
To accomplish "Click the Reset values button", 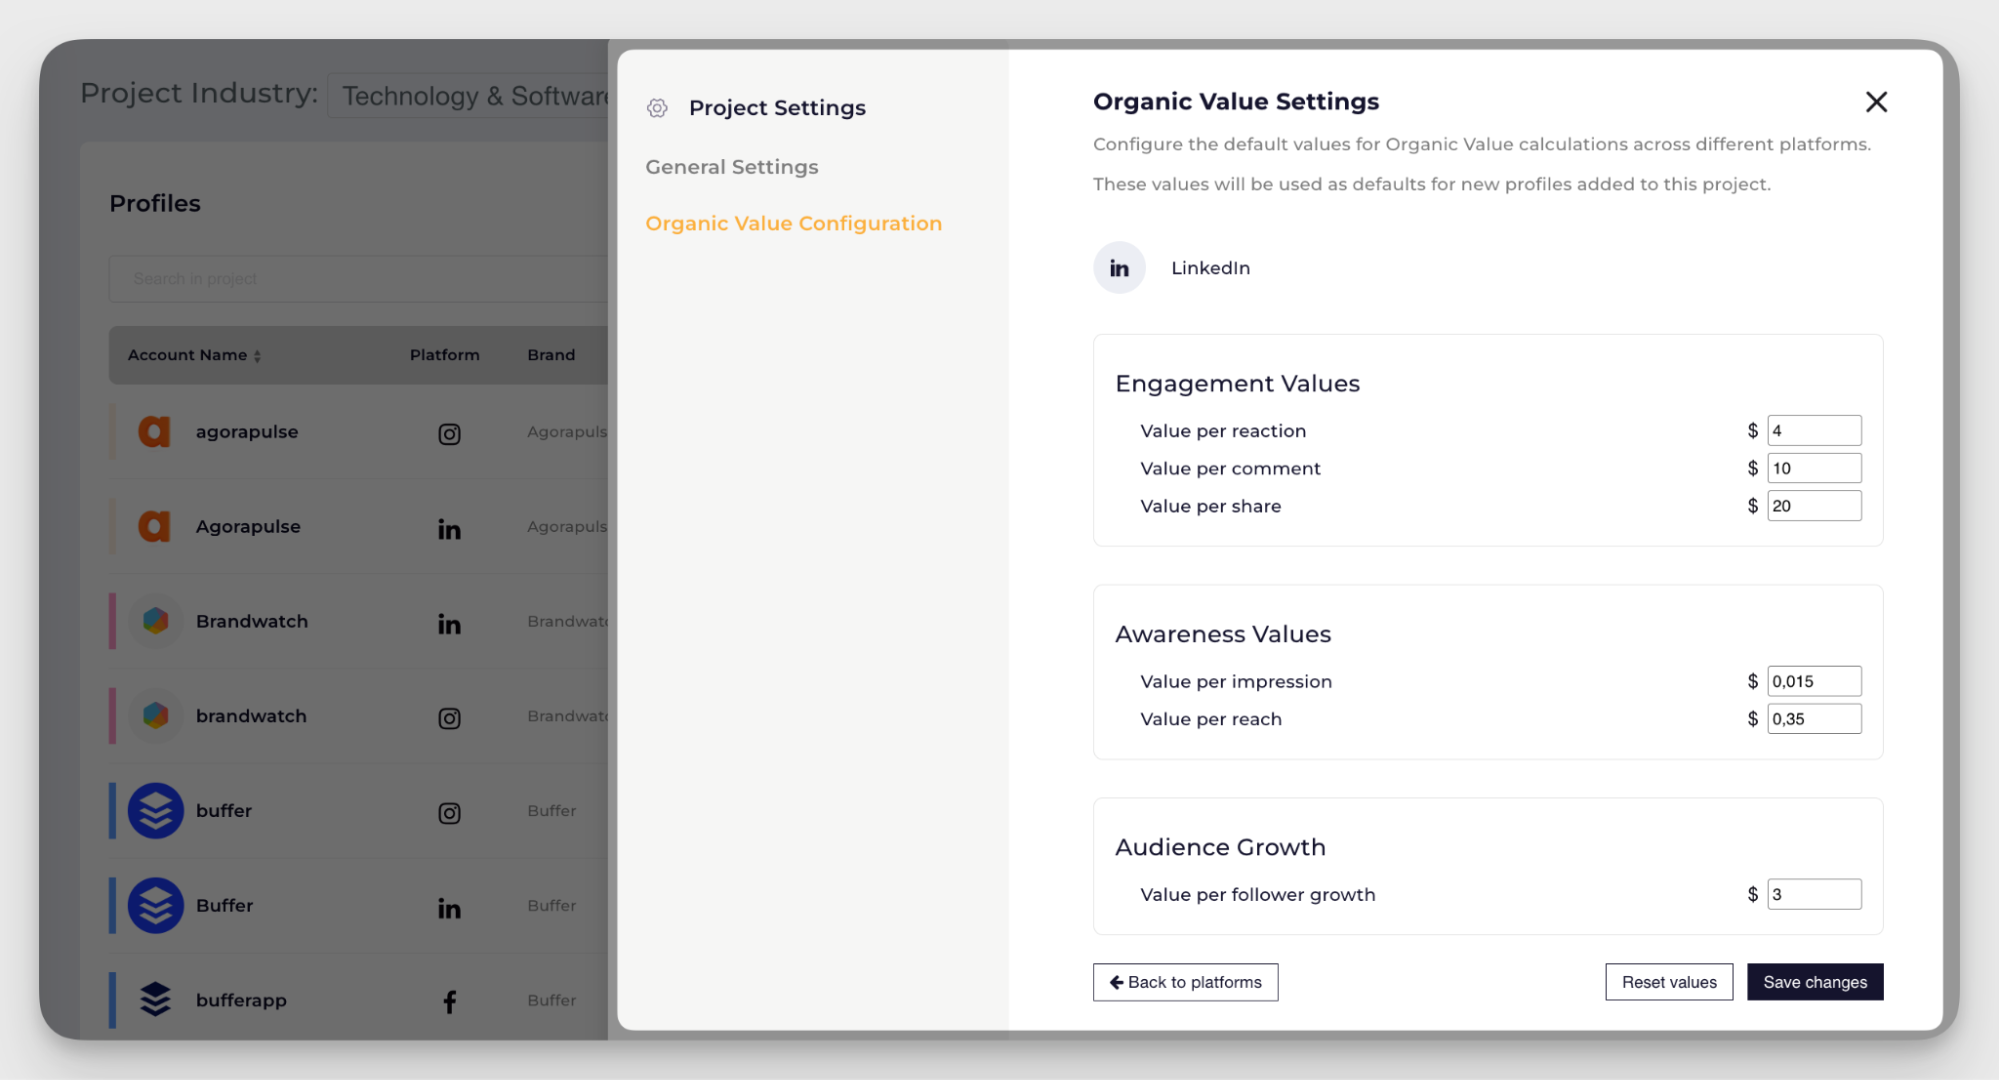I will 1668,982.
